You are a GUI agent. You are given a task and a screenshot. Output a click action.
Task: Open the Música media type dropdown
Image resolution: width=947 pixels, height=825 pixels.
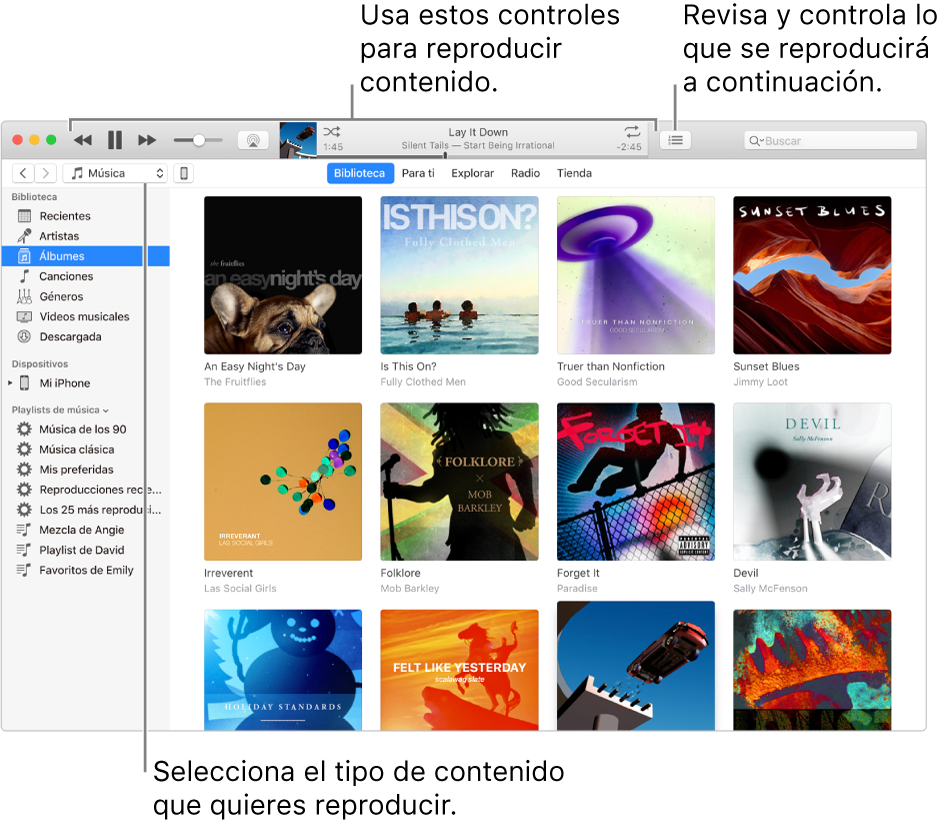tap(115, 173)
